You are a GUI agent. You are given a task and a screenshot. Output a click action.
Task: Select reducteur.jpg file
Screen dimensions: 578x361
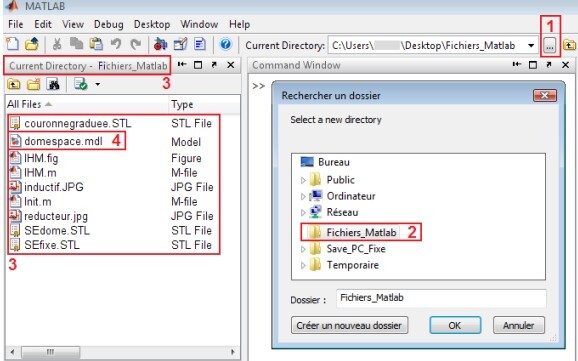(56, 216)
